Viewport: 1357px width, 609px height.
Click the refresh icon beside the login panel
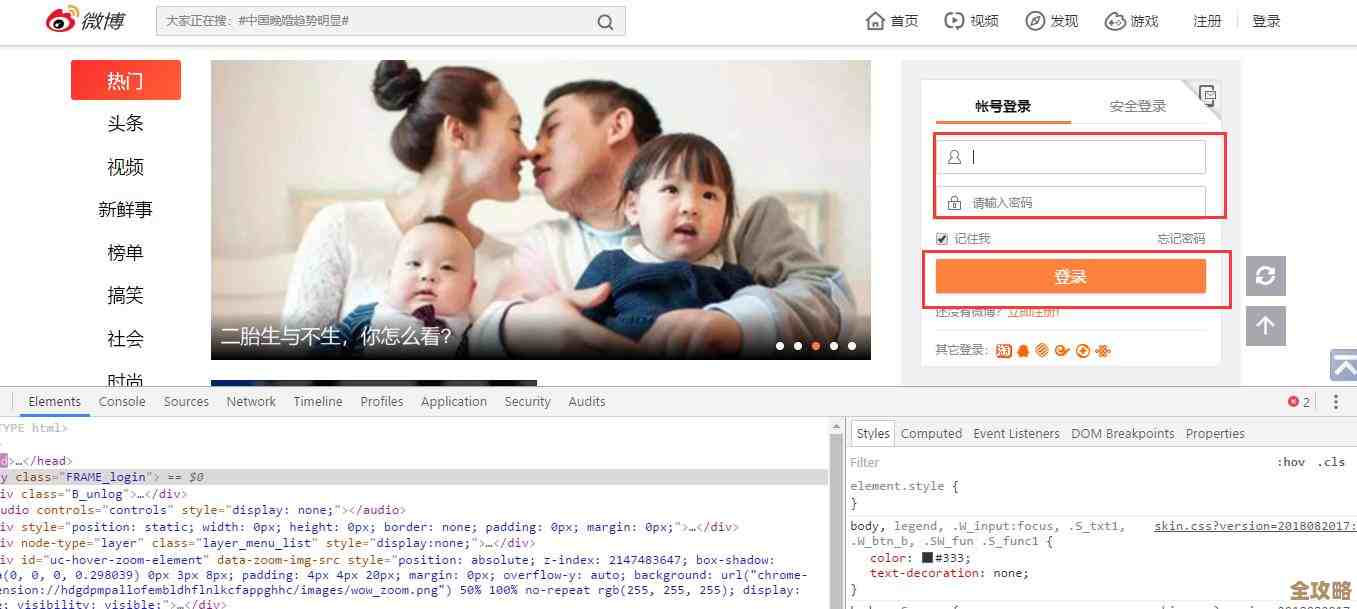tap(1266, 275)
